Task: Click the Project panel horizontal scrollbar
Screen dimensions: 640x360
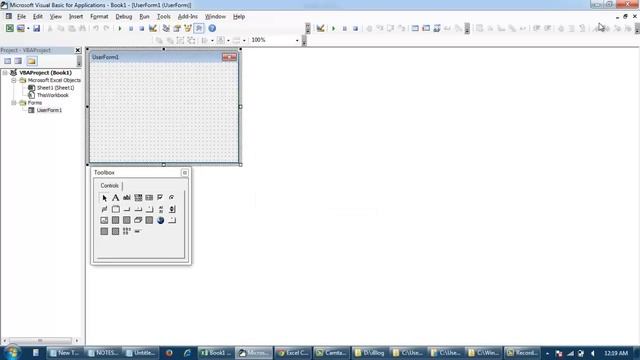Action: pyautogui.click(x=40, y=340)
